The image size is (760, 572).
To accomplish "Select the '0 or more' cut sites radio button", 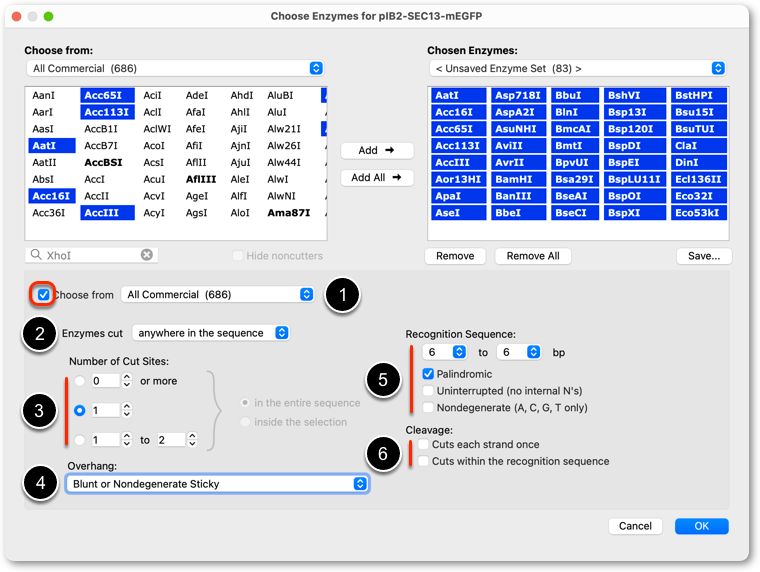I will tap(80, 381).
